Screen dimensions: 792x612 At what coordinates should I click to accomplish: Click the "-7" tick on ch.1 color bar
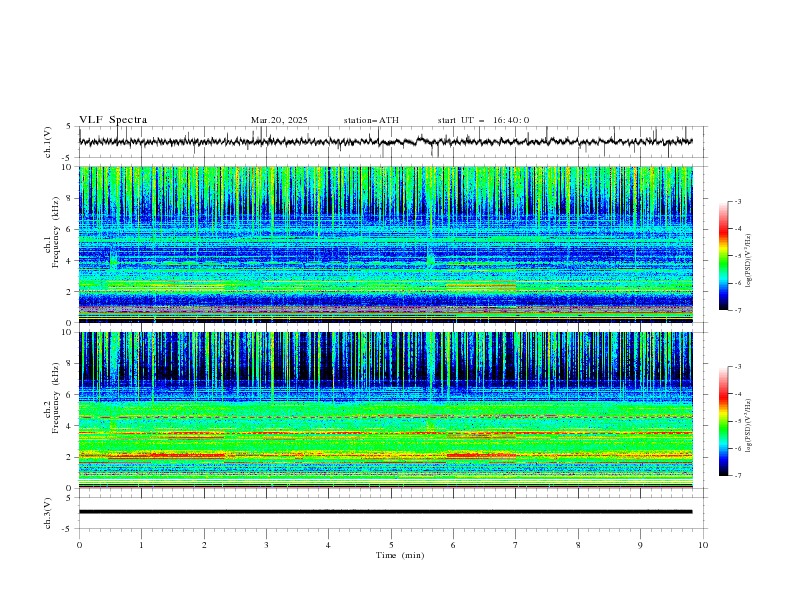[x=738, y=310]
